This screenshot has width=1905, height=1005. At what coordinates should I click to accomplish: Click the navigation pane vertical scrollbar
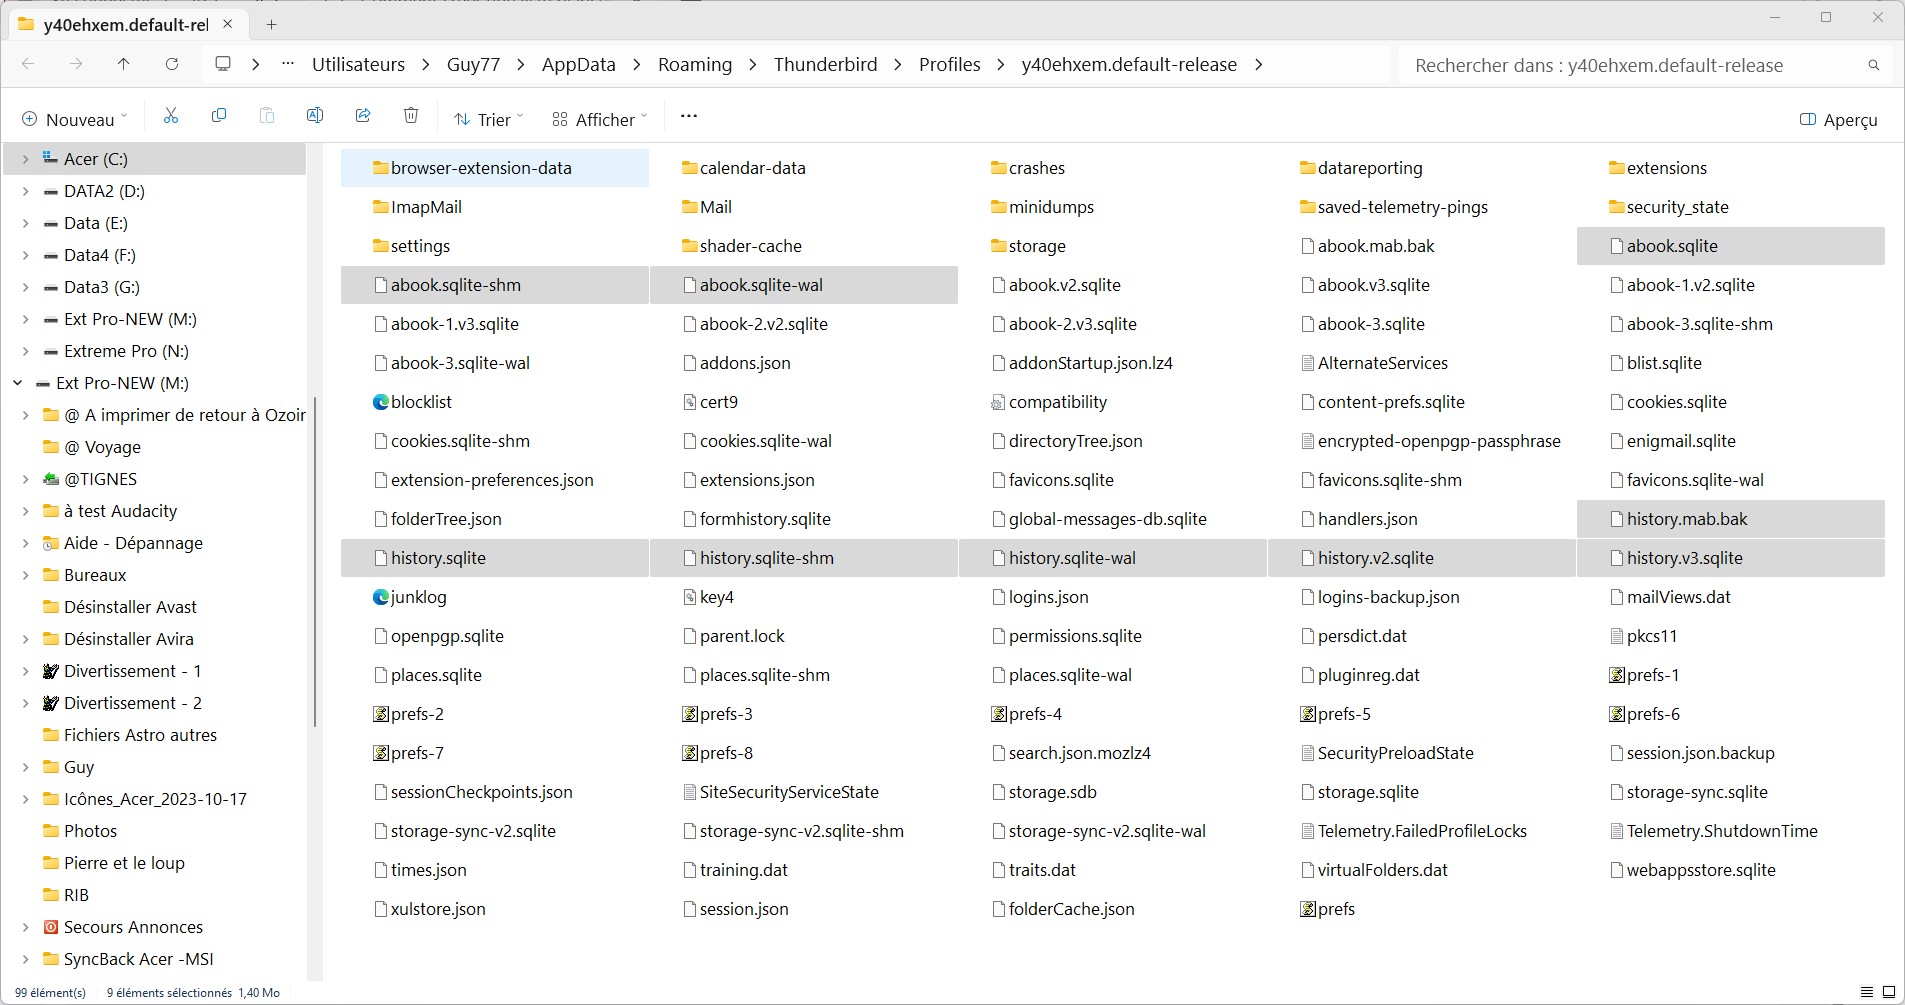pyautogui.click(x=315, y=560)
